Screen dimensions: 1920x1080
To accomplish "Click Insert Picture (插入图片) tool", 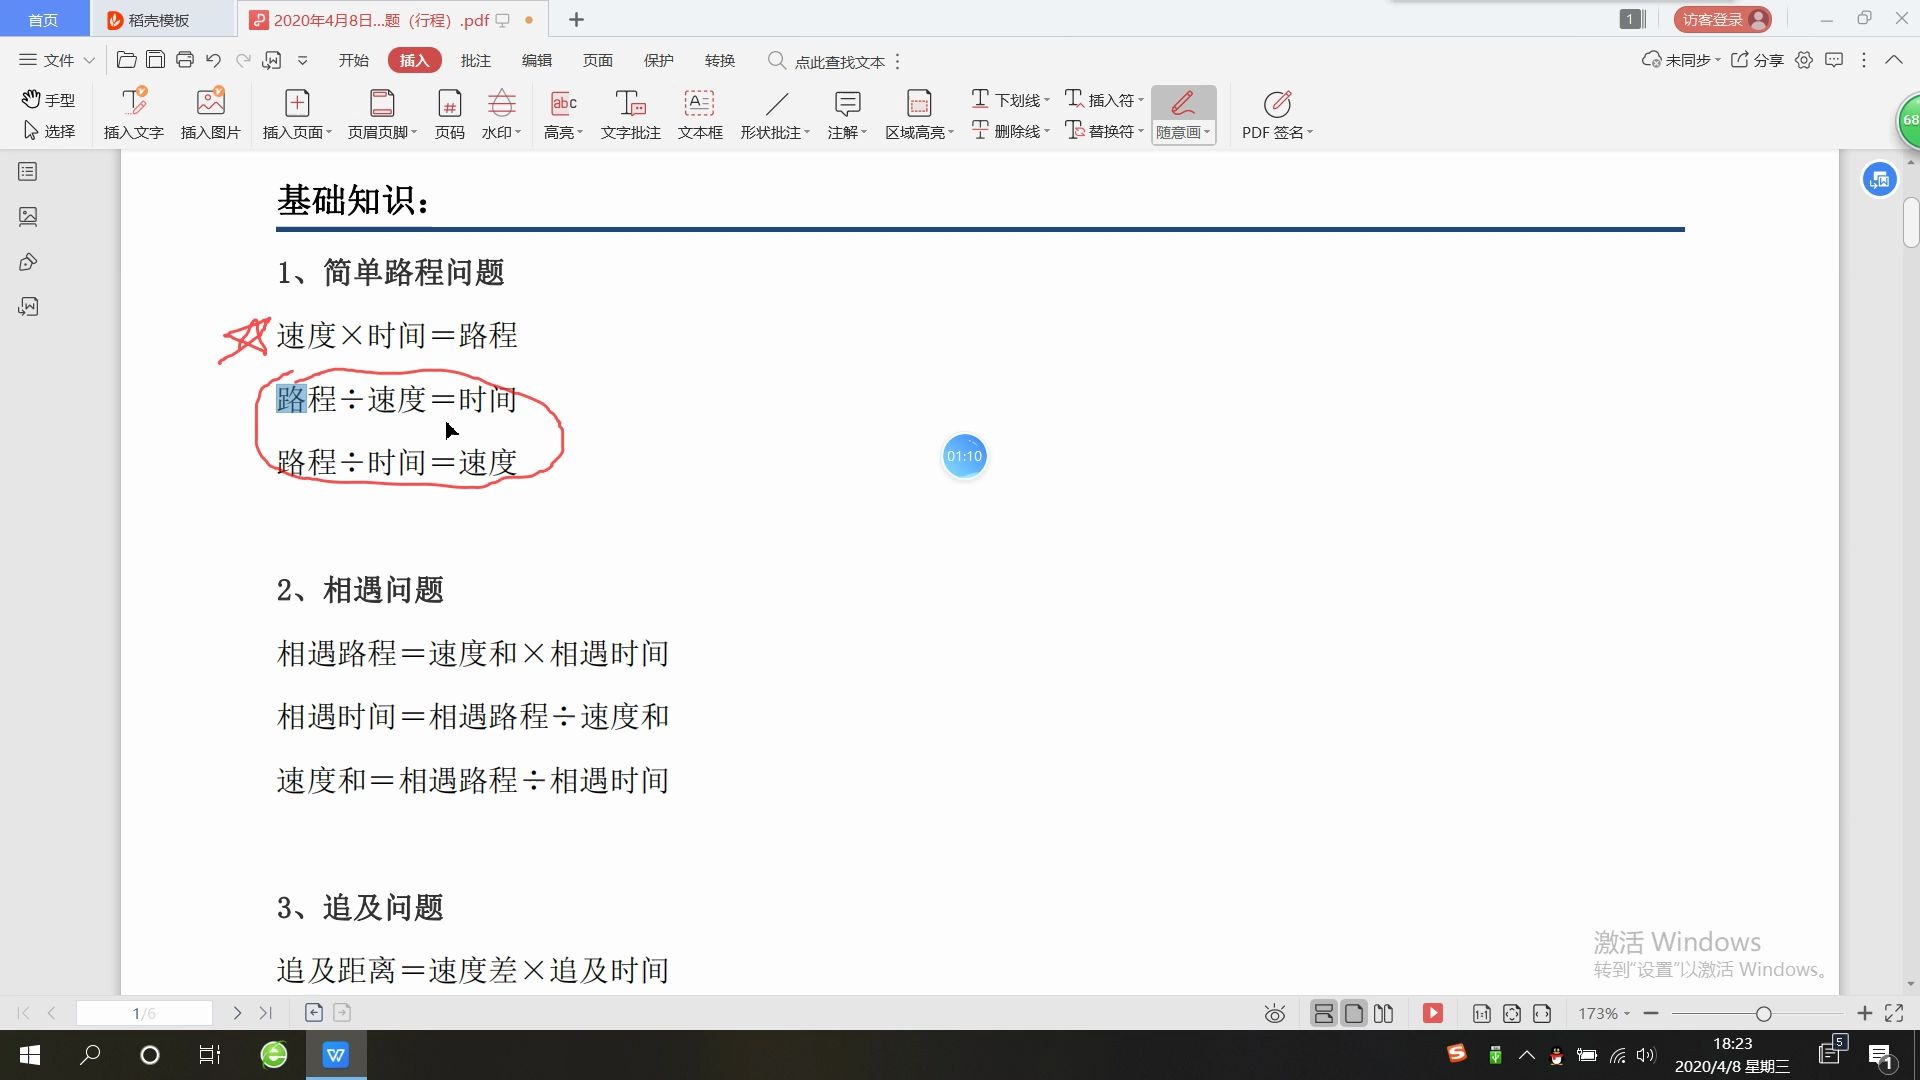I will coord(210,113).
